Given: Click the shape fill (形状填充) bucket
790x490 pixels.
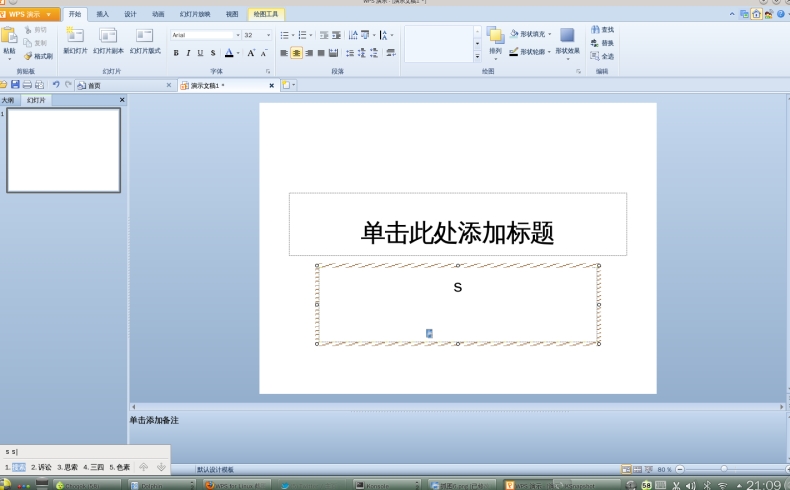Looking at the screenshot, I should click(514, 34).
